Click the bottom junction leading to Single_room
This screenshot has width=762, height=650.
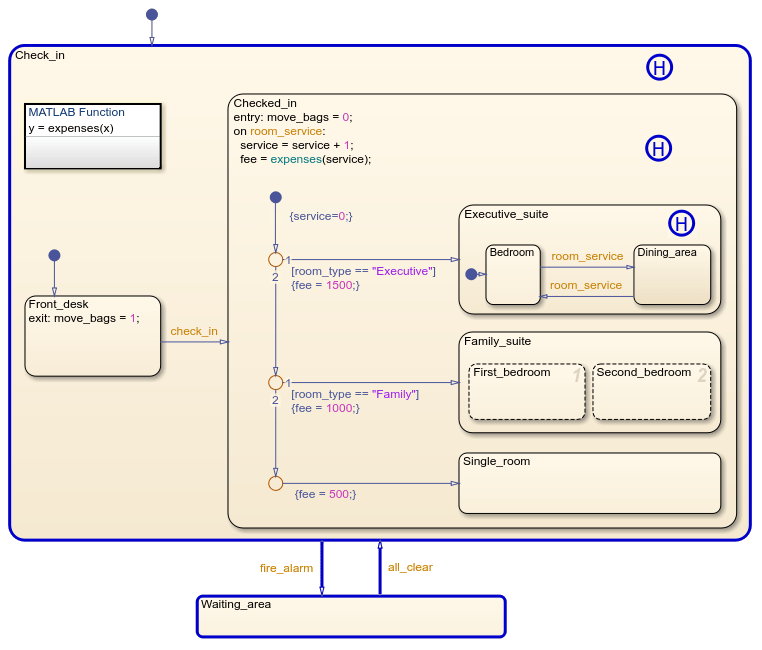275,483
